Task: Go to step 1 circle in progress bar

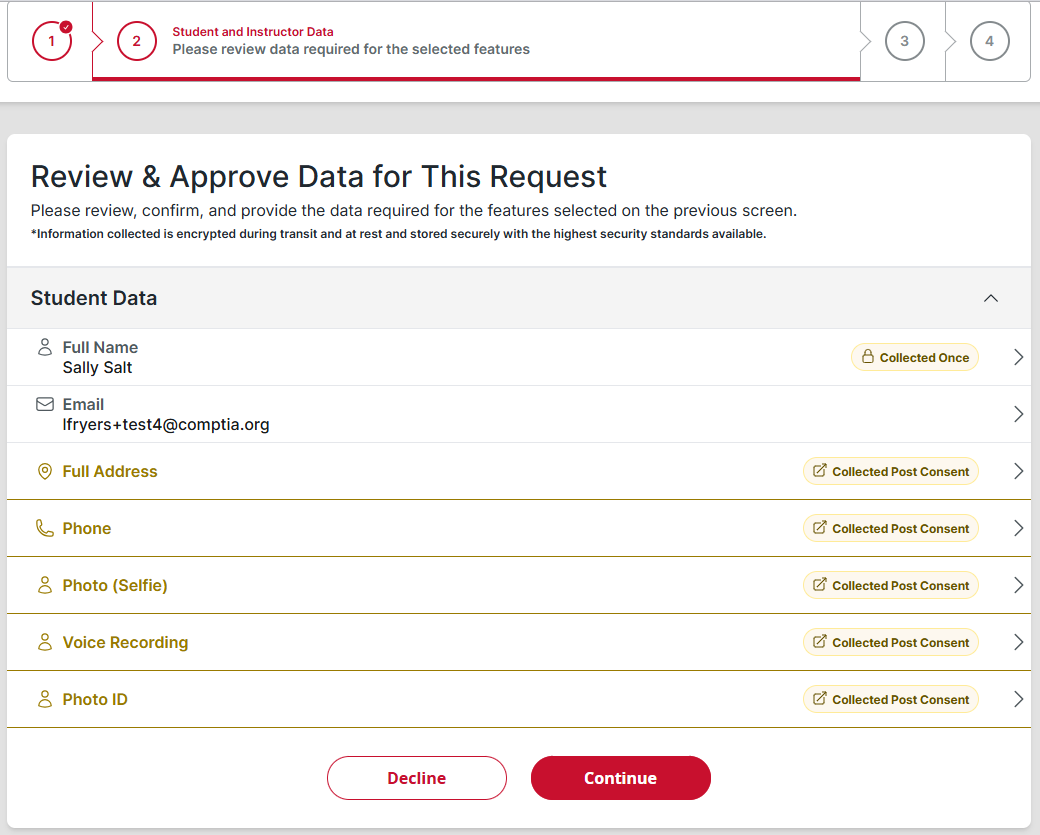Action: tap(52, 41)
